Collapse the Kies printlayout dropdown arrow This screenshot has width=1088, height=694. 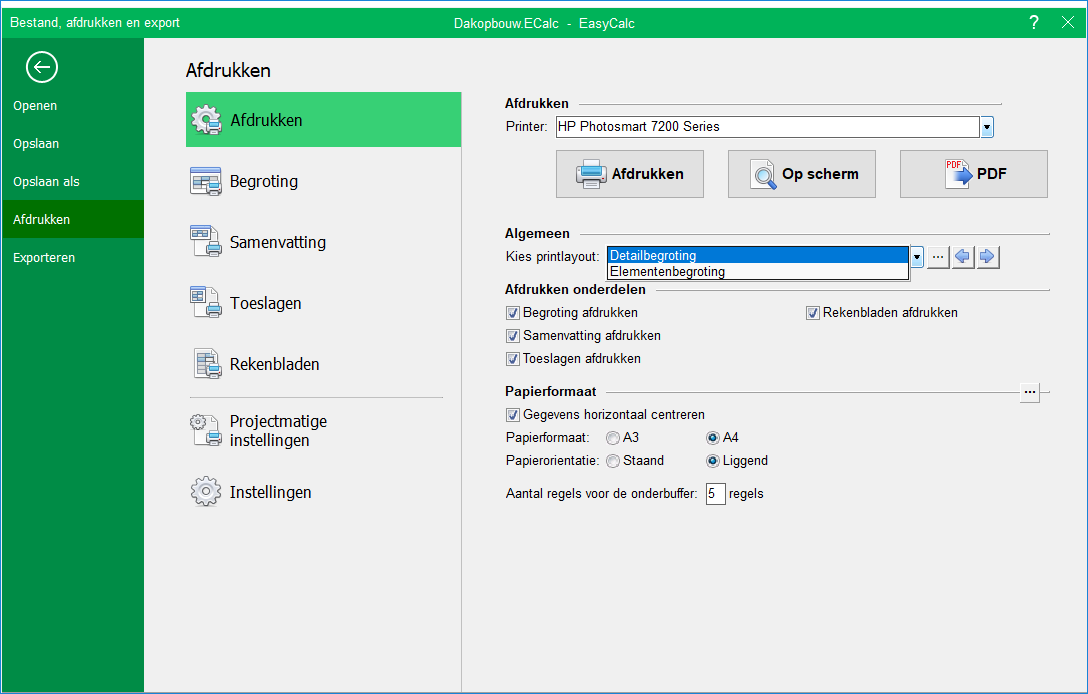pos(917,257)
